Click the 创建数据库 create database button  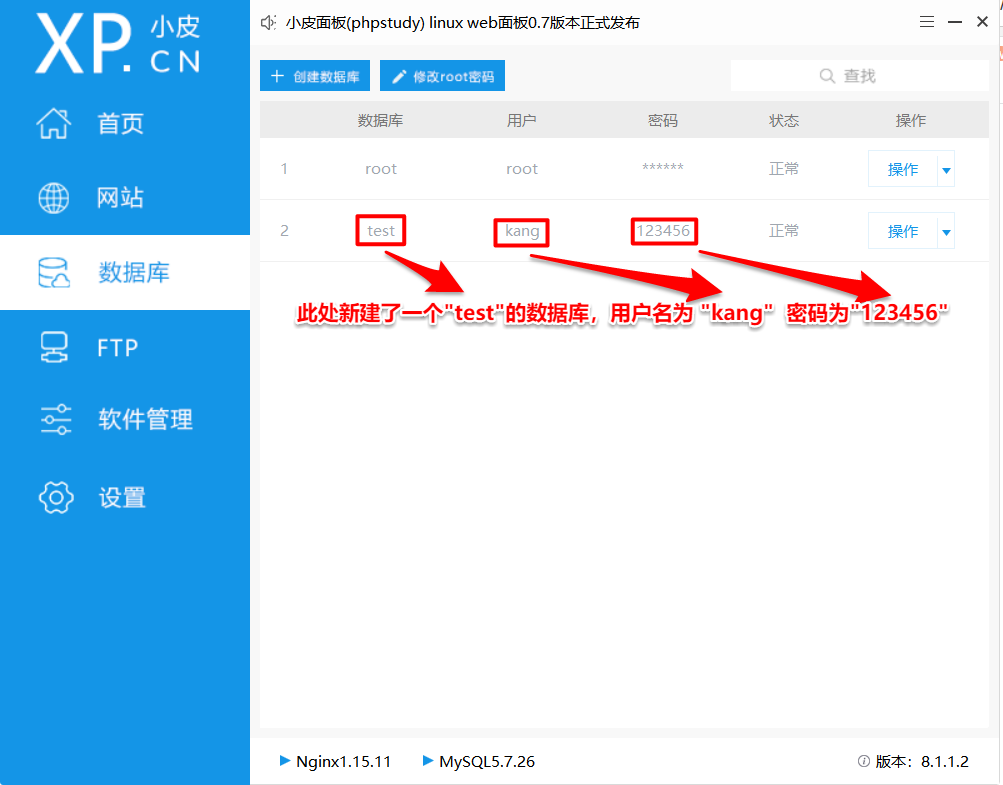314,75
